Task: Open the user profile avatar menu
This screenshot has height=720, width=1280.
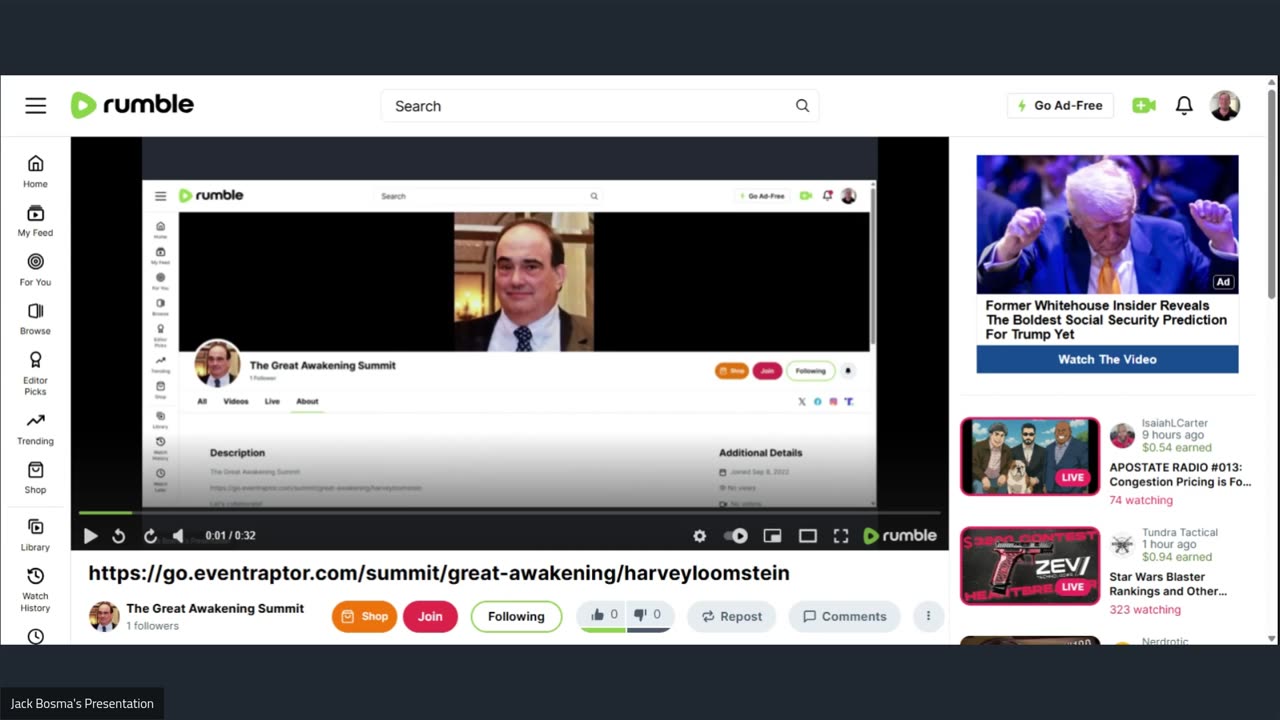Action: pyautogui.click(x=1225, y=105)
